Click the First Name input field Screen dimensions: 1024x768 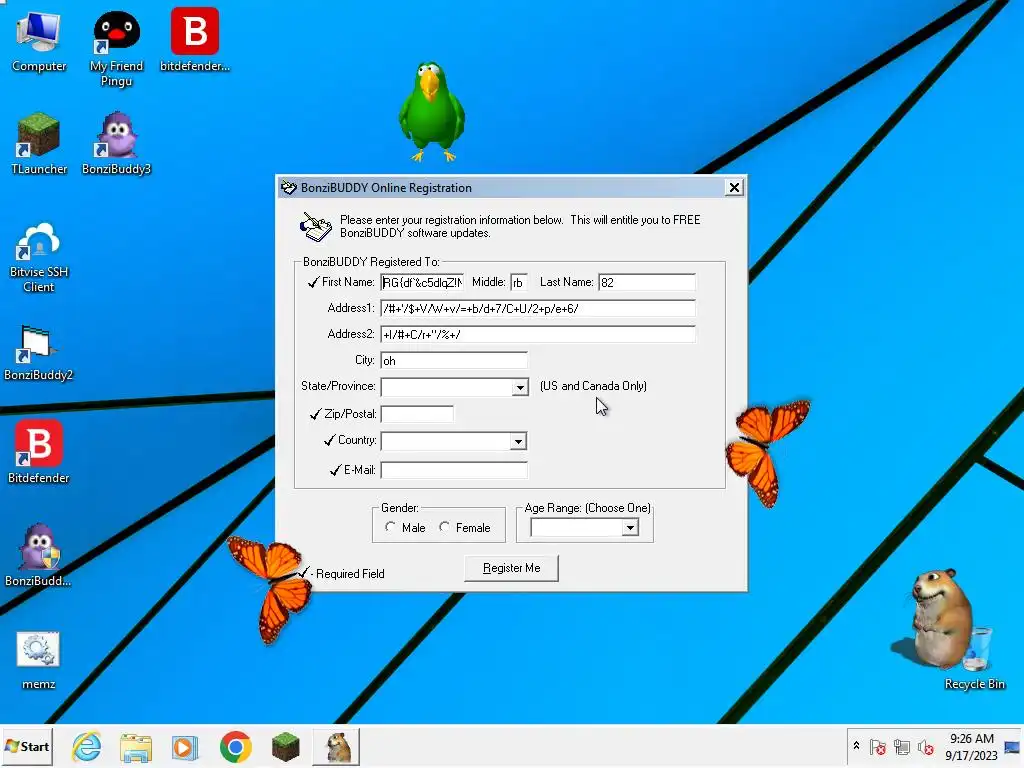click(x=423, y=282)
